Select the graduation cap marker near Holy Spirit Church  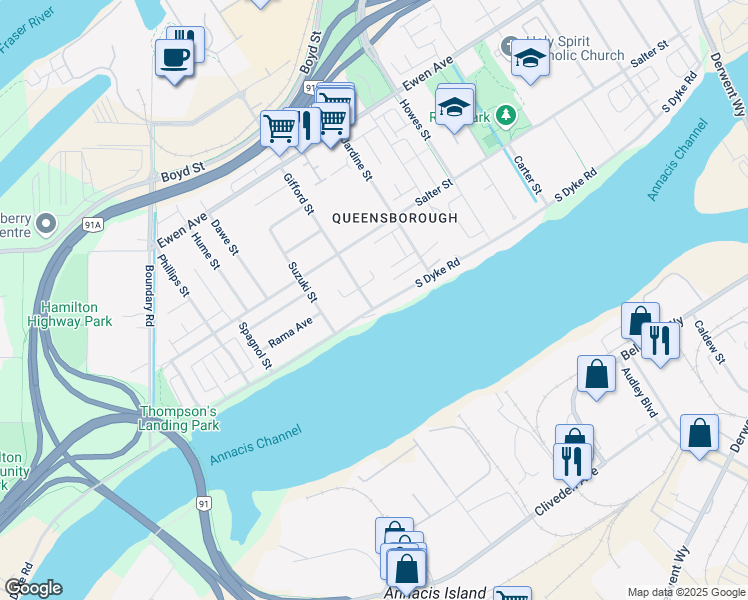coord(530,62)
